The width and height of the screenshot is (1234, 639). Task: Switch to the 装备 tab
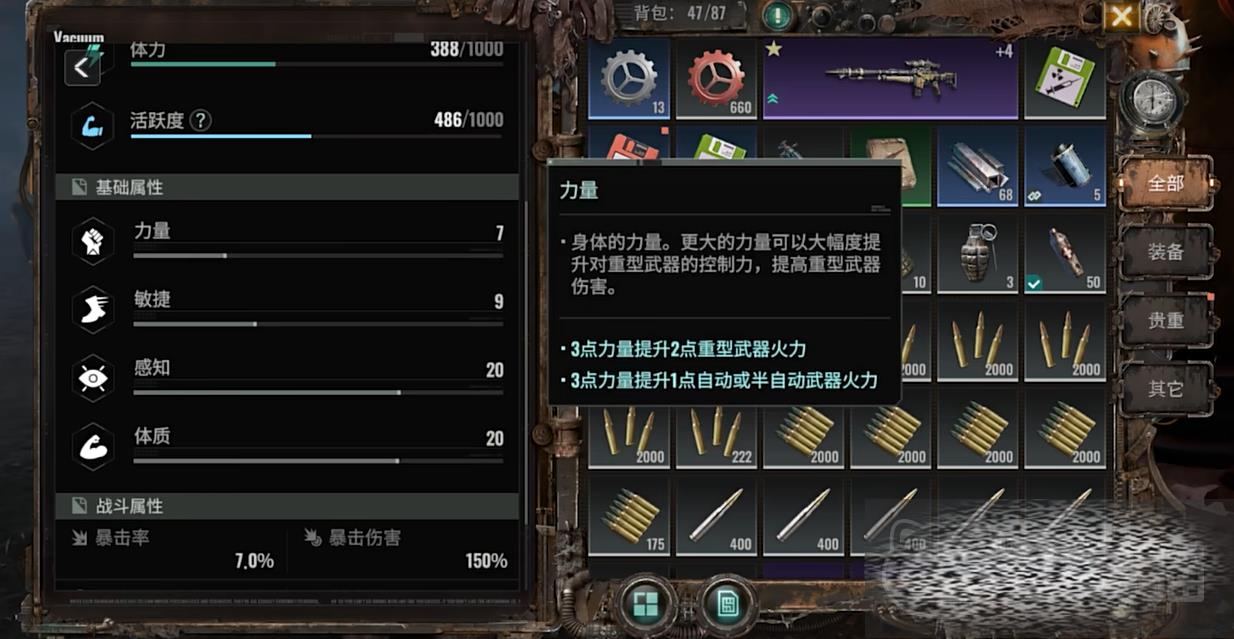click(1166, 252)
